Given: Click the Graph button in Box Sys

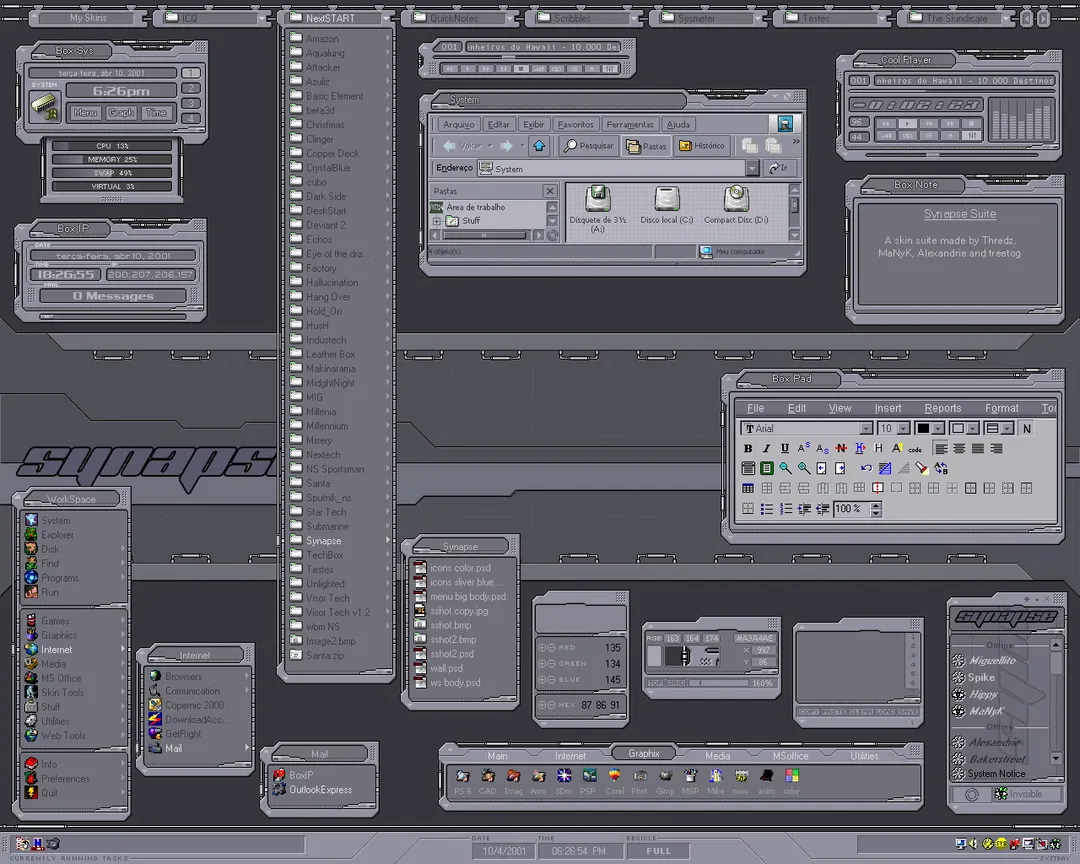Looking at the screenshot, I should [121, 112].
